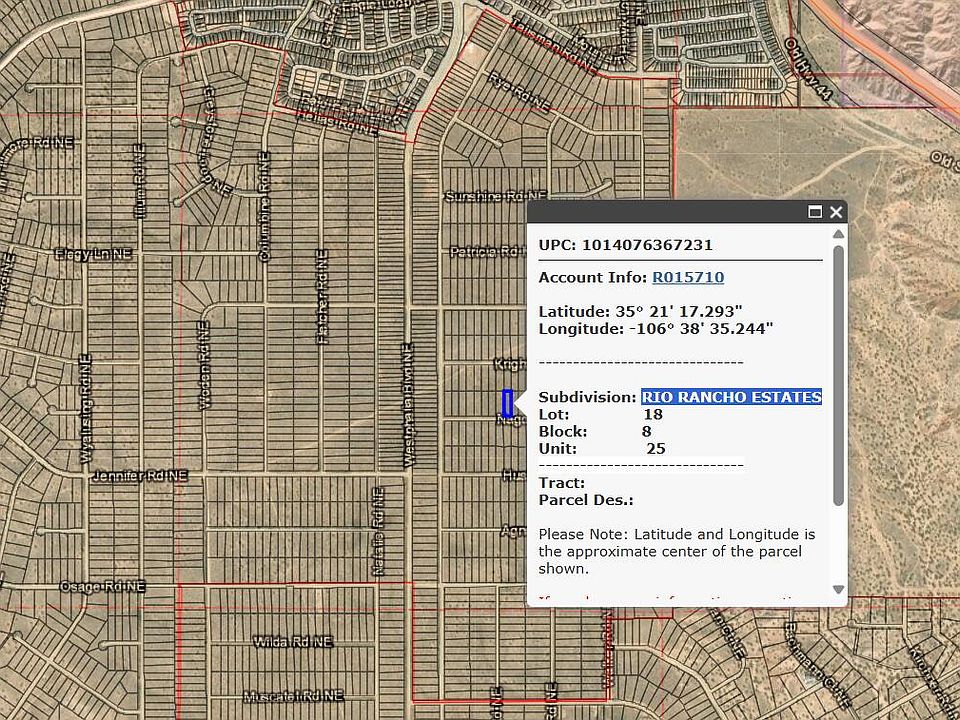Click the highlighted RIO RANCHO ESTATES text

click(x=731, y=397)
